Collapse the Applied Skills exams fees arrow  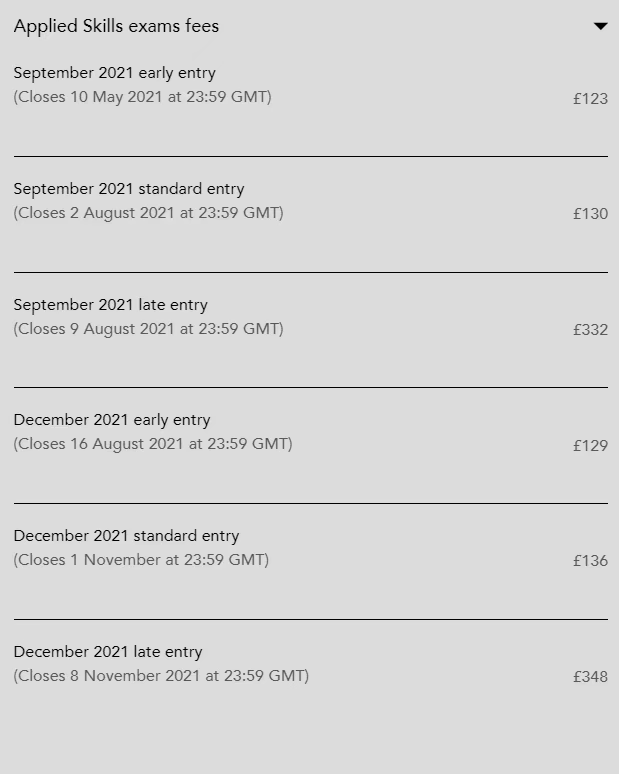coord(600,26)
